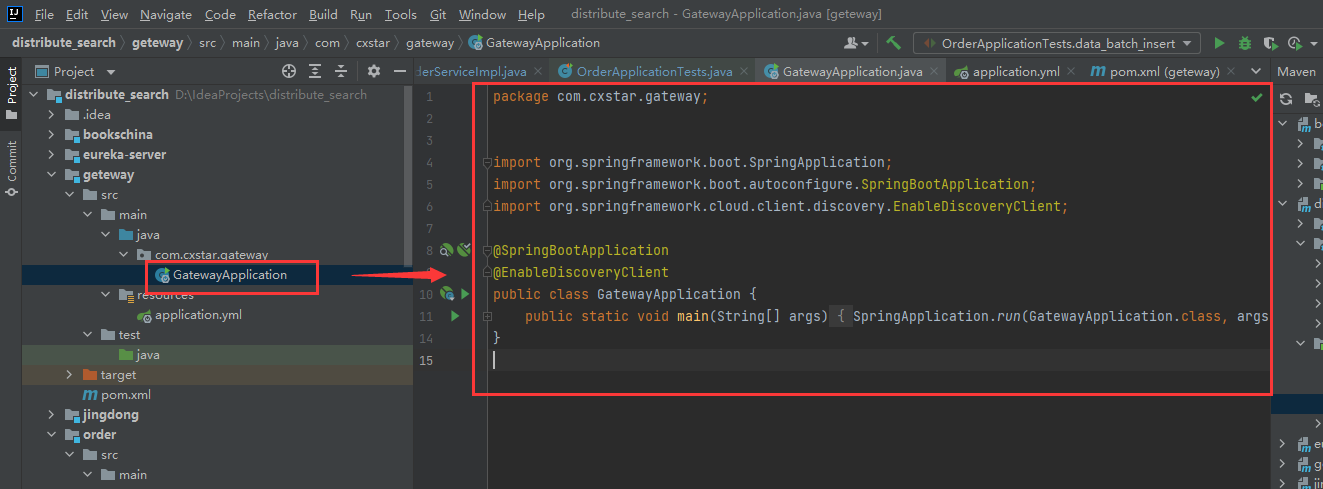1323x489 pixels.
Task: Click Select Opened File crosshair icon
Action: coord(289,71)
